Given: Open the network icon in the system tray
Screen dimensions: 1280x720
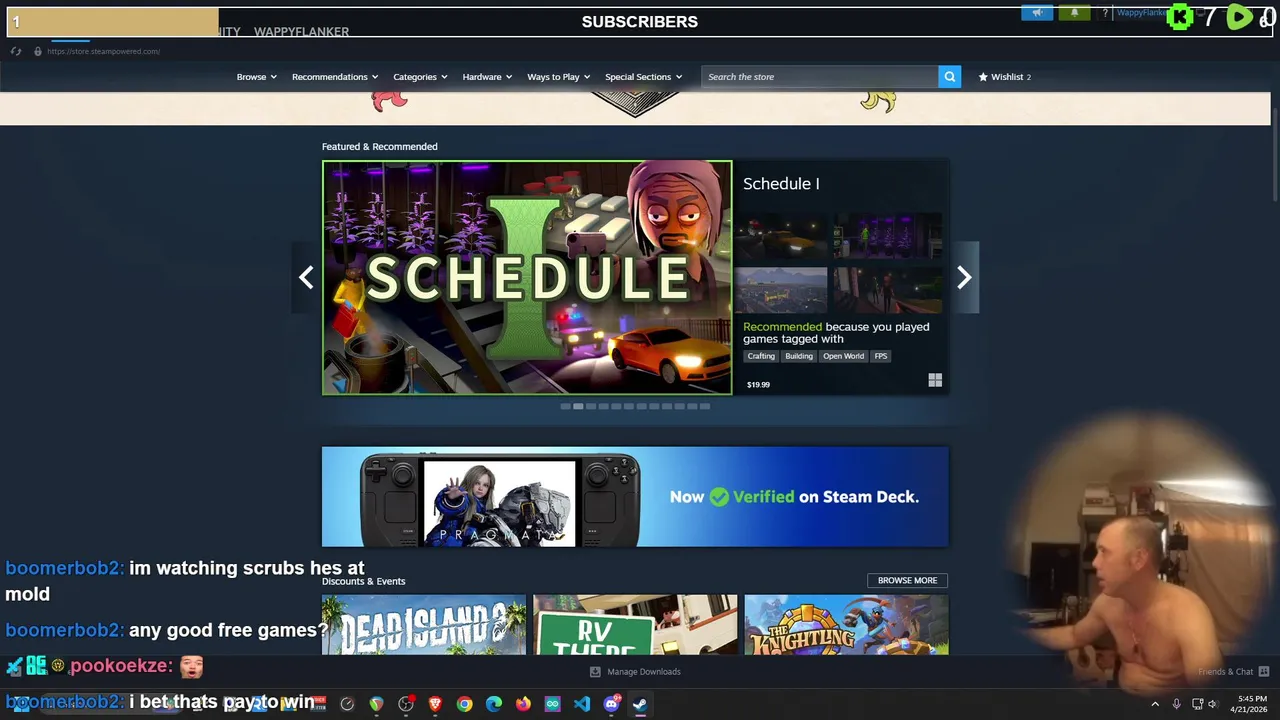Looking at the screenshot, I should (x=1197, y=704).
